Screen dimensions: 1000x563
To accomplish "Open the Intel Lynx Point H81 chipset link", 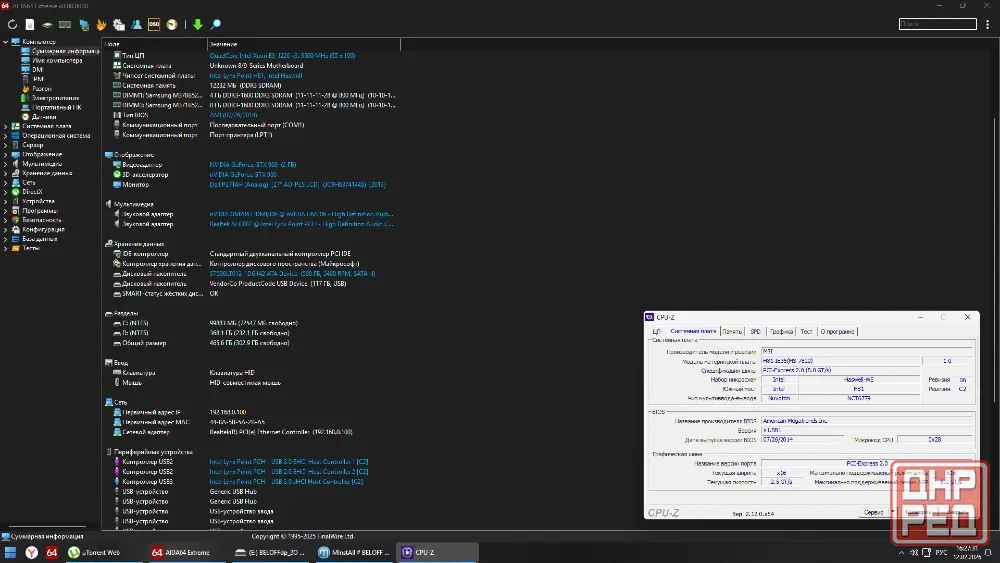I will click(256, 75).
